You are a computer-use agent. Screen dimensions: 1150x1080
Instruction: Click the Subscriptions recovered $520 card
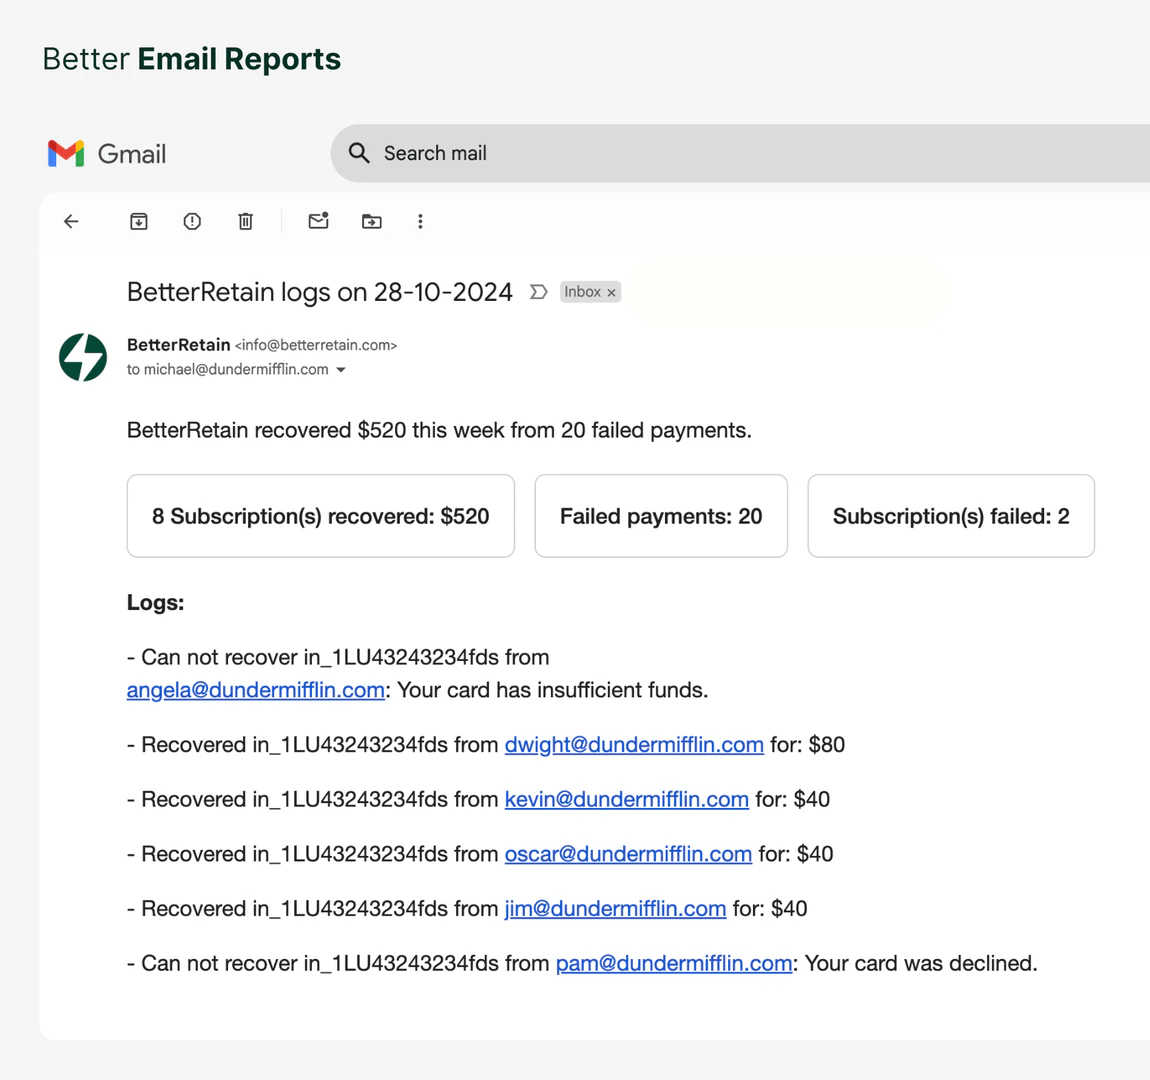point(320,516)
